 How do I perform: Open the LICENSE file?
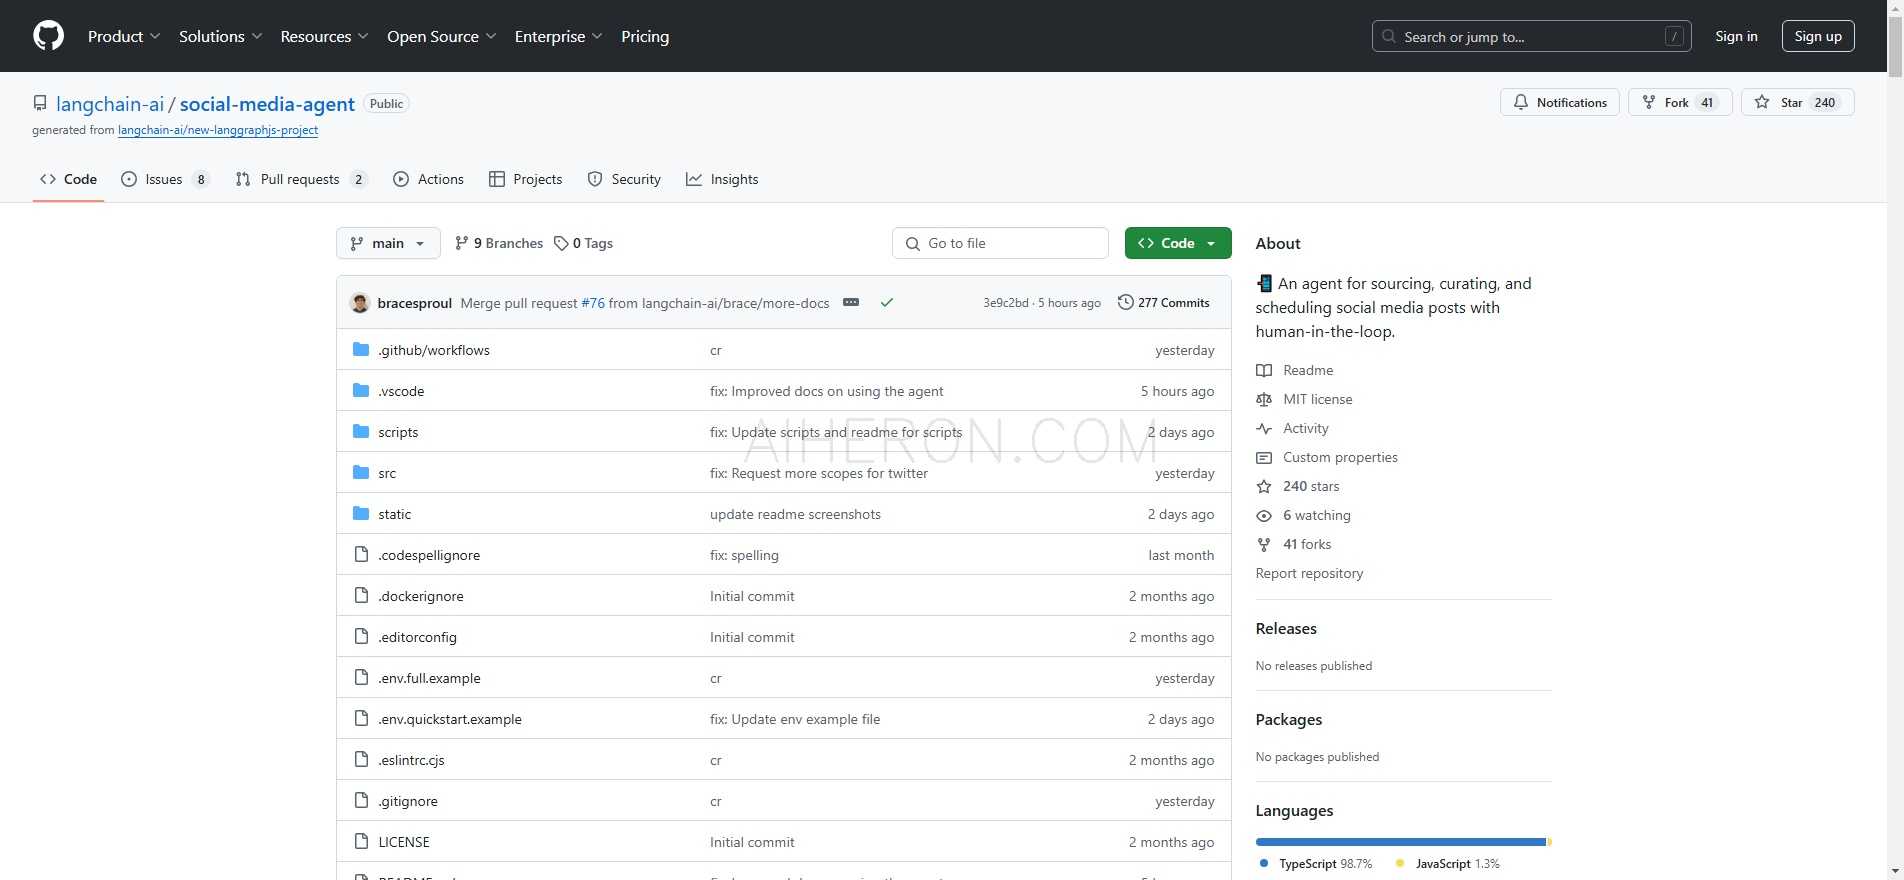(x=404, y=842)
